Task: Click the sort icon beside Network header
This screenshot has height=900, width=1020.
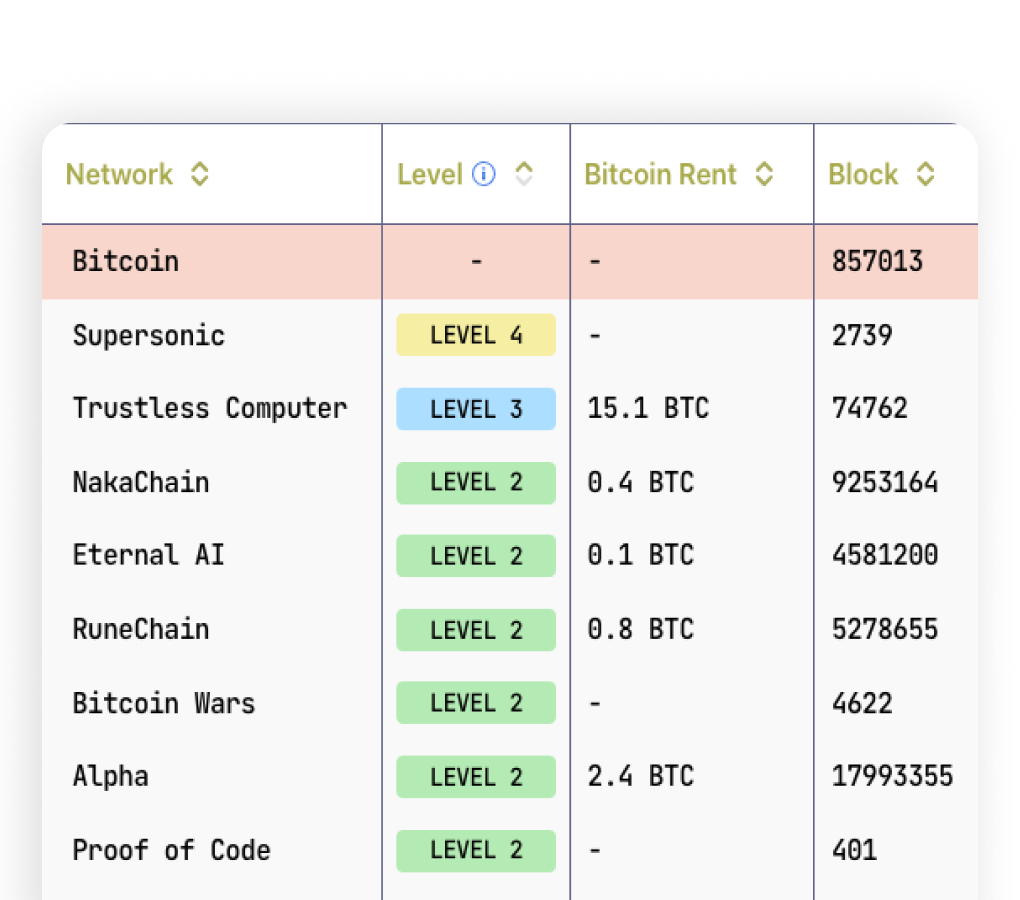Action: tap(201, 174)
